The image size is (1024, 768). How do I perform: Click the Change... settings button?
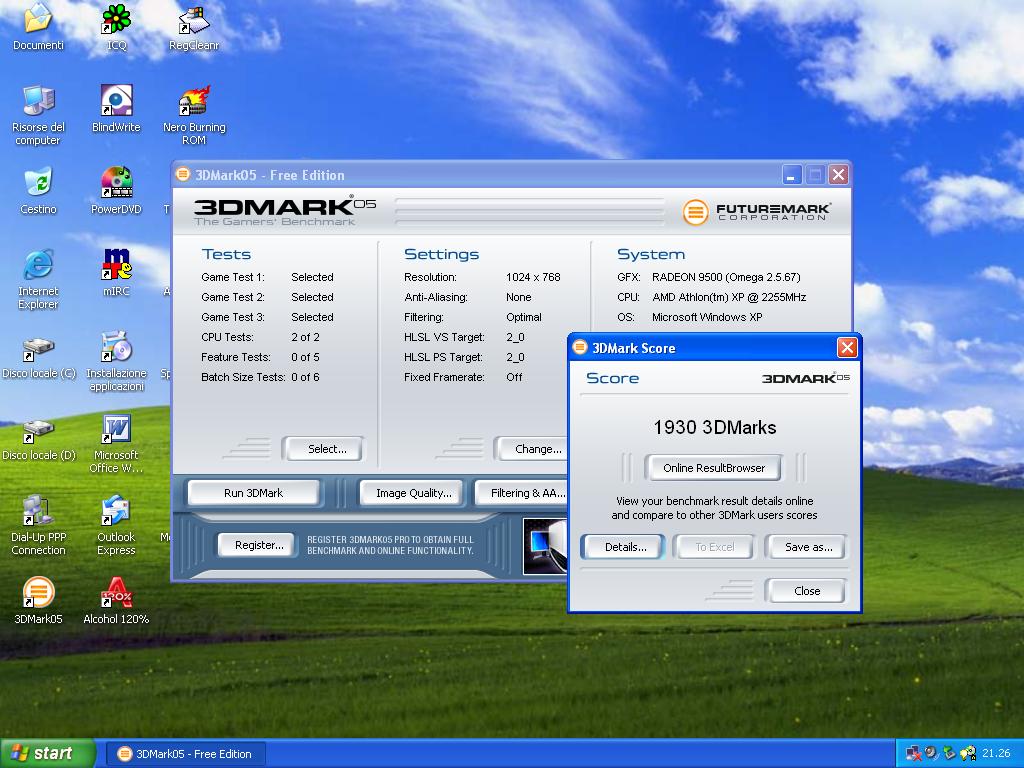534,449
